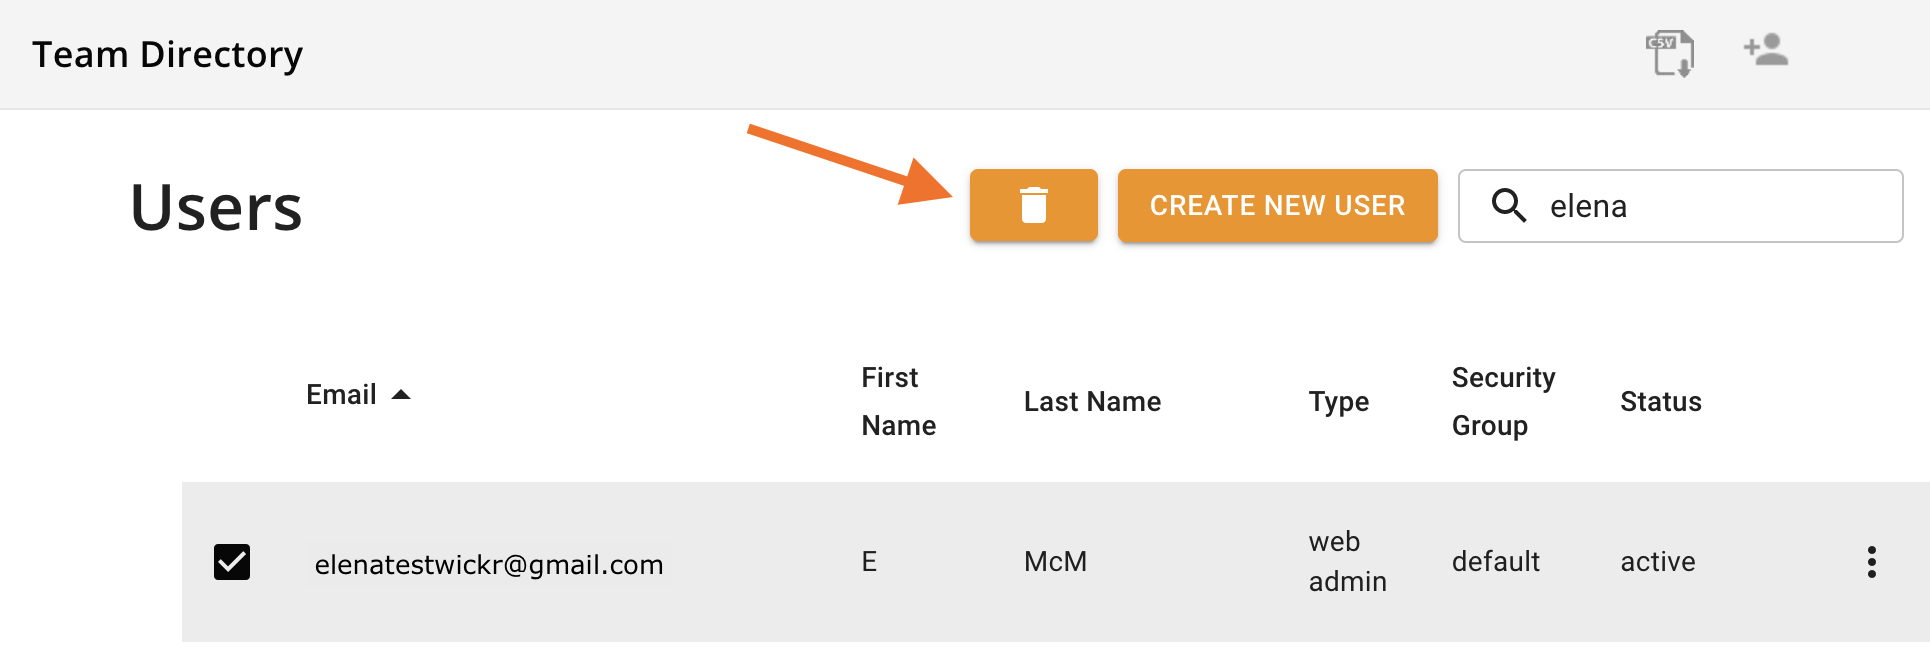The height and width of the screenshot is (656, 1930).
Task: Click the trash delete users button
Action: (1033, 205)
